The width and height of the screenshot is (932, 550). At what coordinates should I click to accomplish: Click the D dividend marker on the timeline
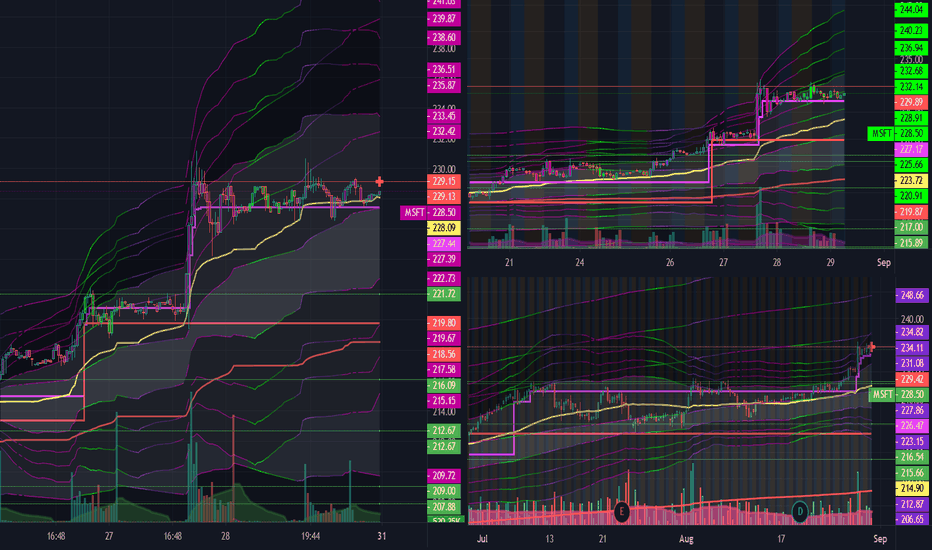tap(800, 511)
